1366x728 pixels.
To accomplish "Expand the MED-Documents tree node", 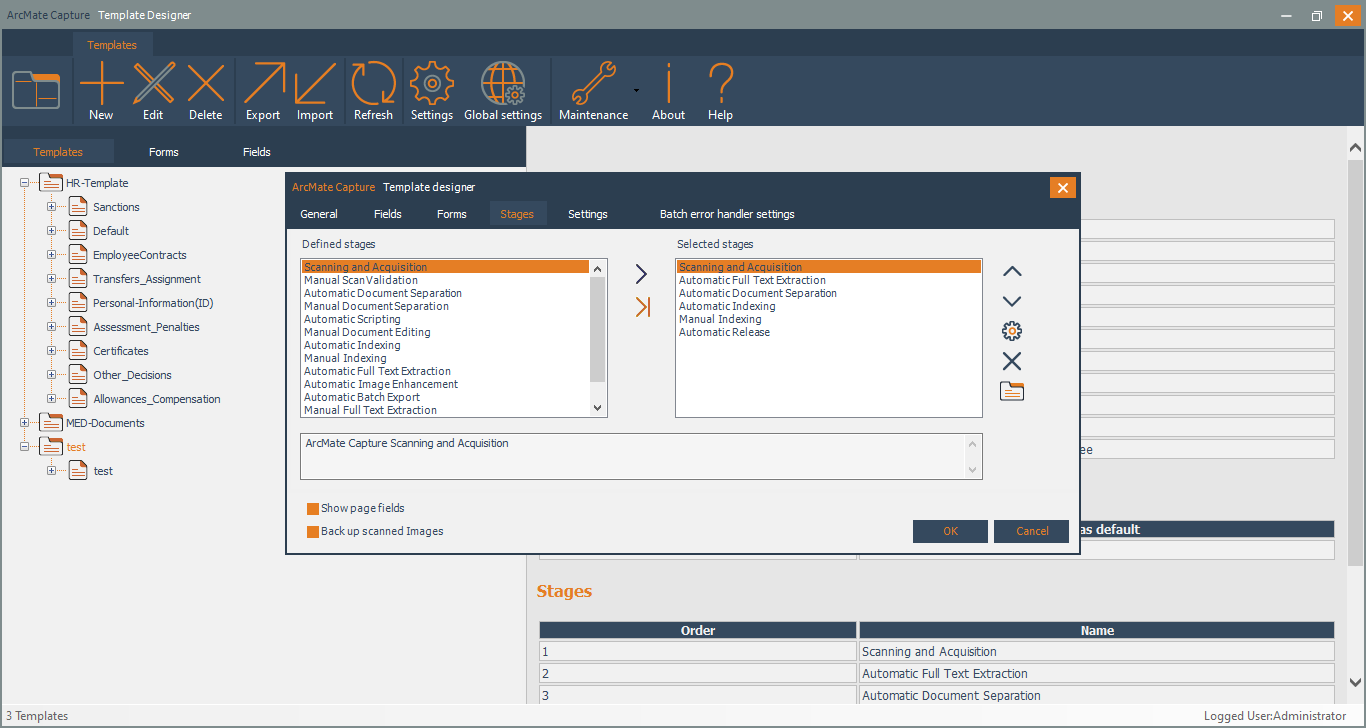I will (x=24, y=423).
